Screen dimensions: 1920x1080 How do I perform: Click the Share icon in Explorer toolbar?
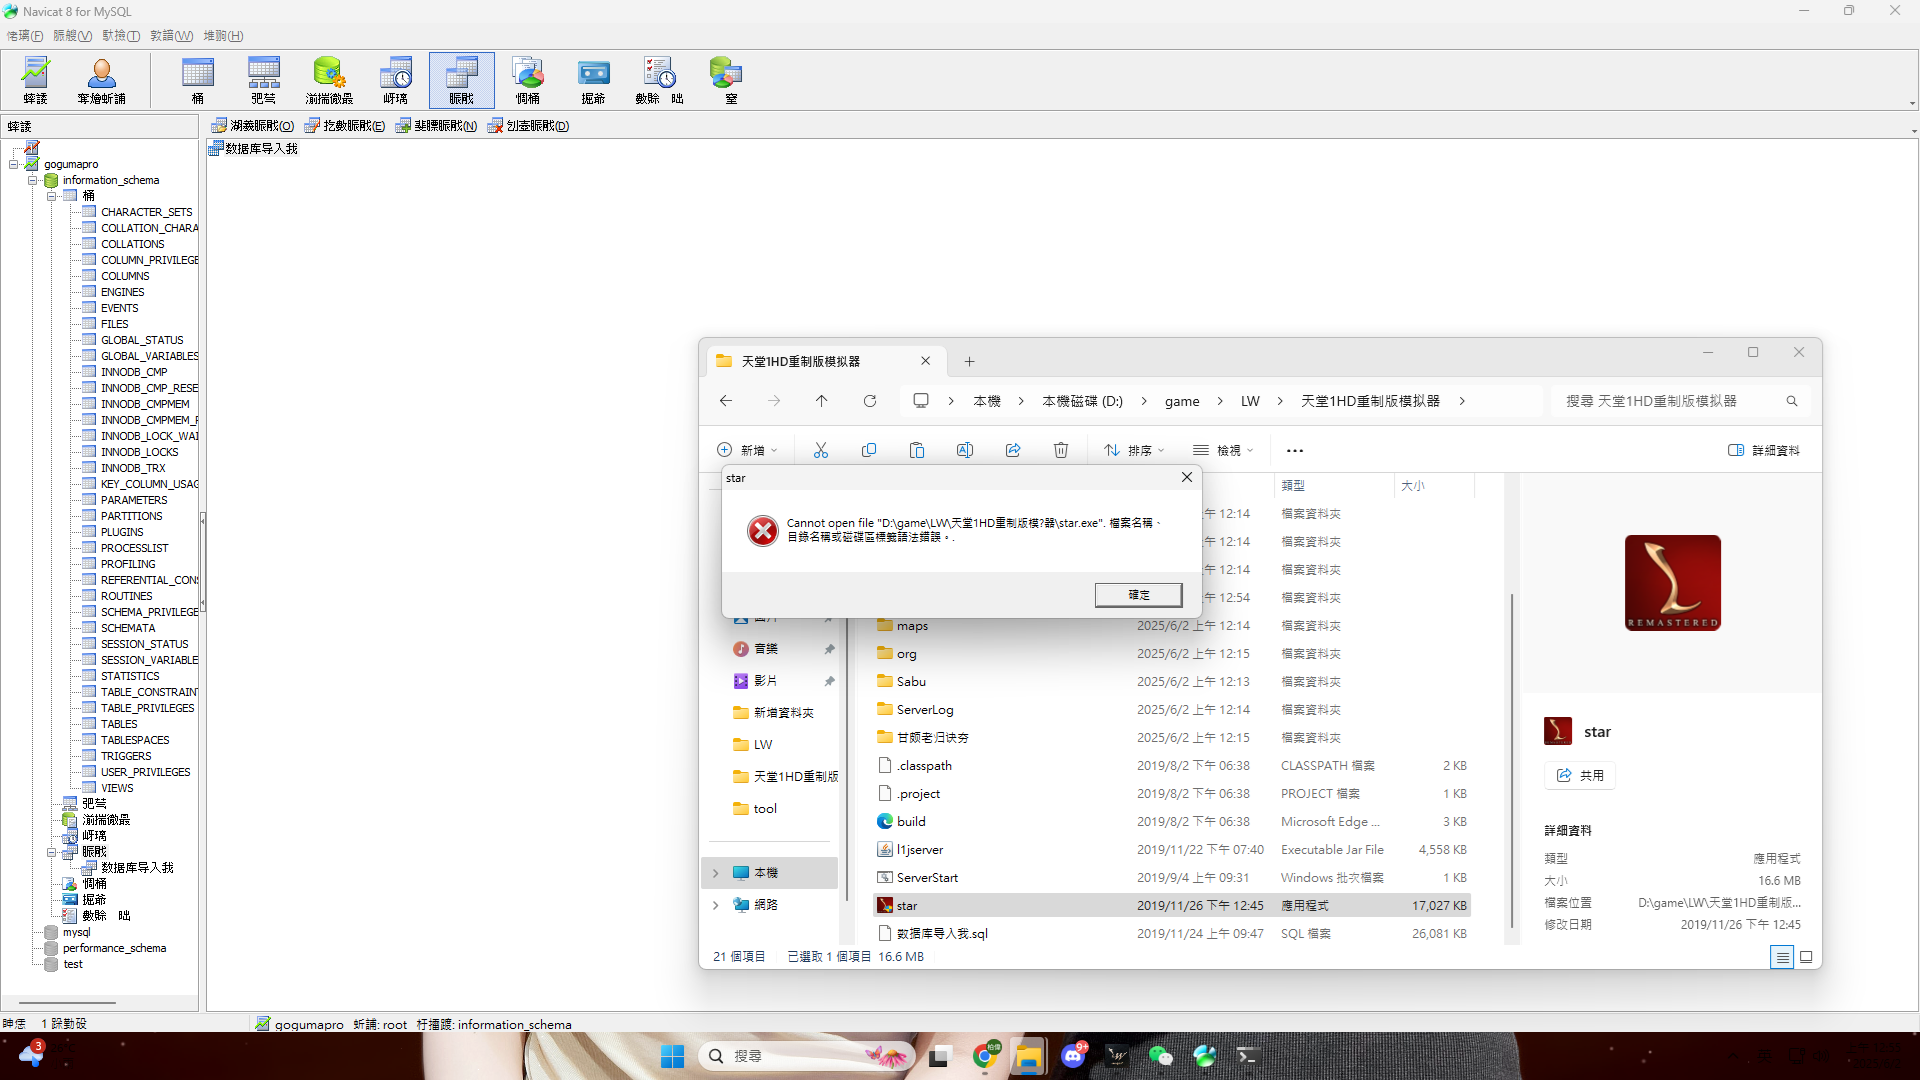[x=1013, y=450]
